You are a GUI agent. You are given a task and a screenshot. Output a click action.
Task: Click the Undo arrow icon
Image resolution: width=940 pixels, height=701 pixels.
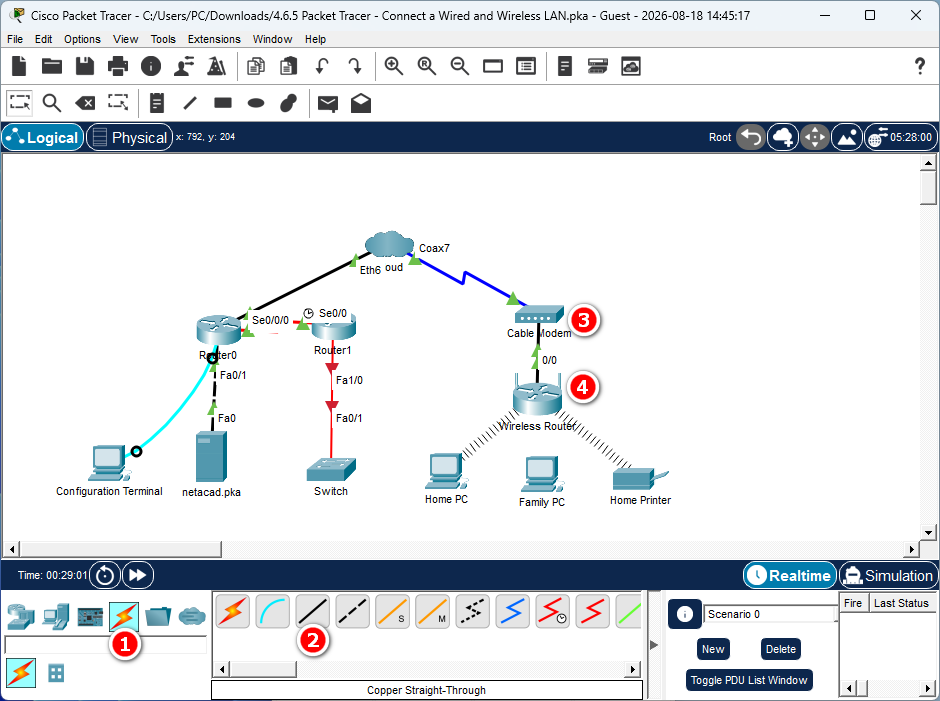(x=322, y=66)
